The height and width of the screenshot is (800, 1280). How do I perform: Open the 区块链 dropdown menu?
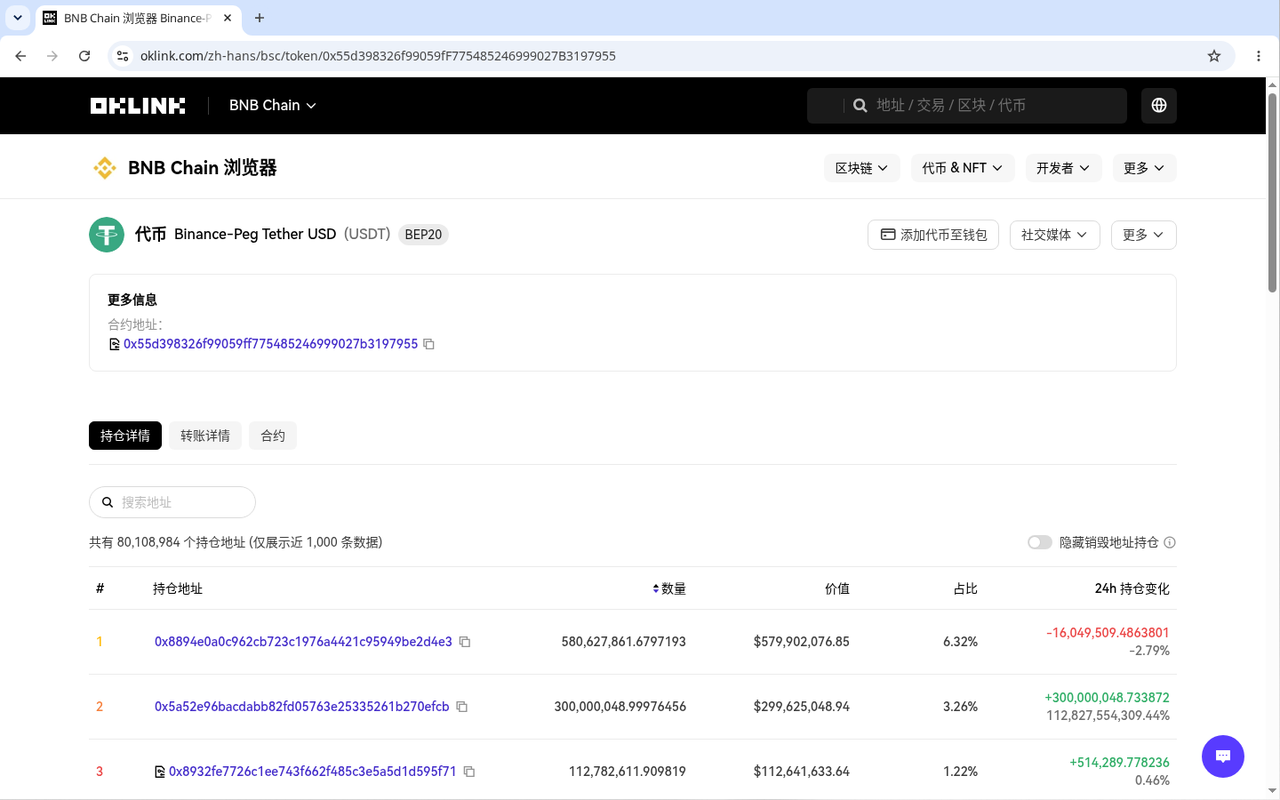click(x=862, y=168)
